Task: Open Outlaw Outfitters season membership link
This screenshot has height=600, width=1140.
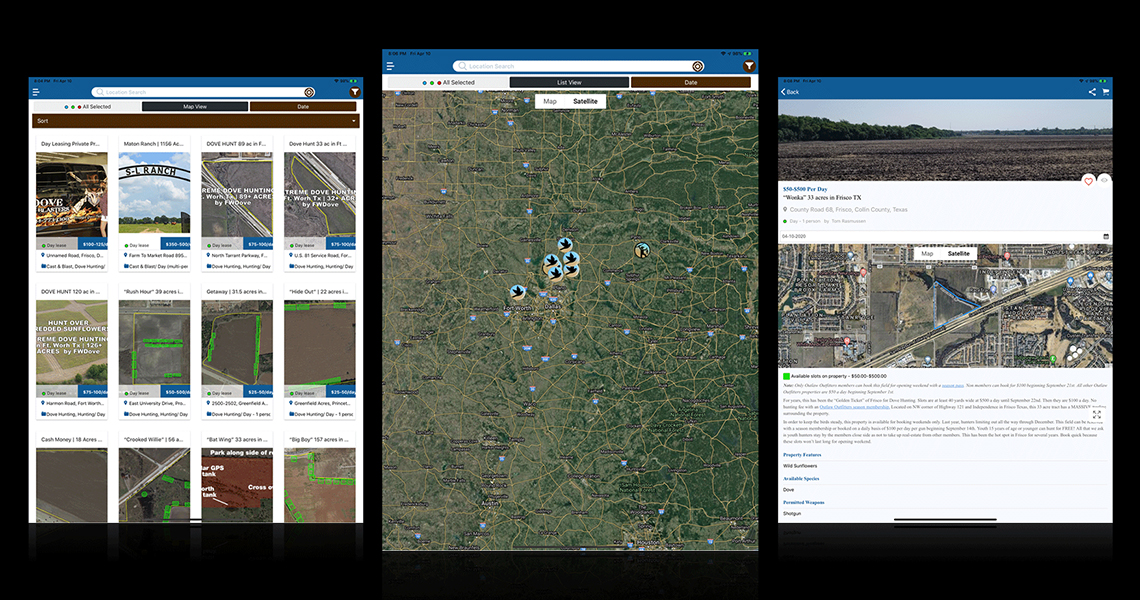Action: [854, 407]
